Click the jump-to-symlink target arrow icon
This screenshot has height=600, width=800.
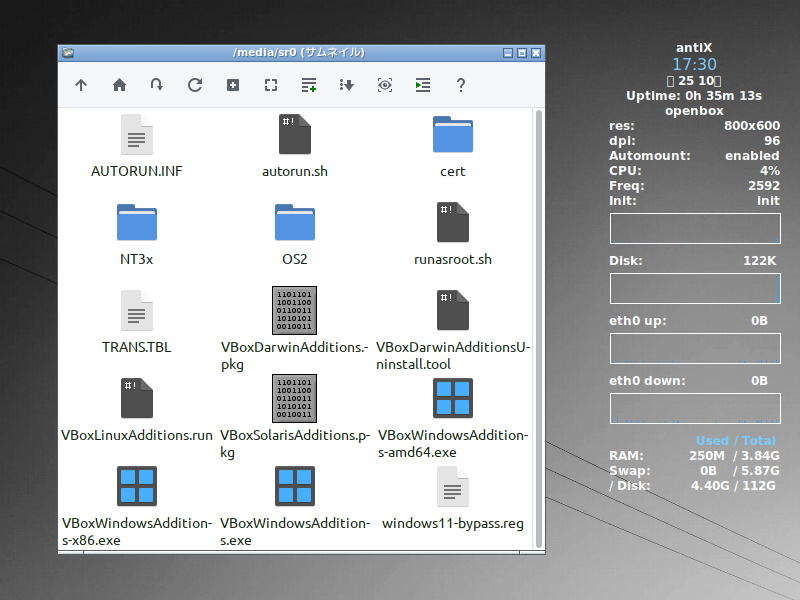click(157, 85)
